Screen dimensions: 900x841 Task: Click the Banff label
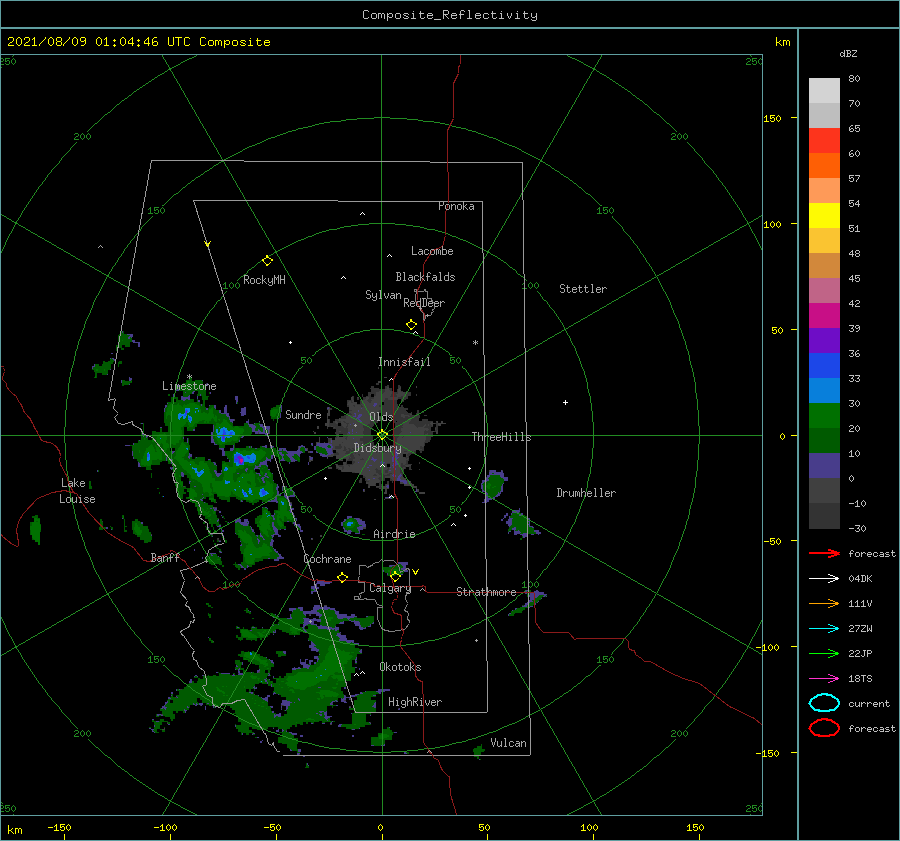pos(165,558)
